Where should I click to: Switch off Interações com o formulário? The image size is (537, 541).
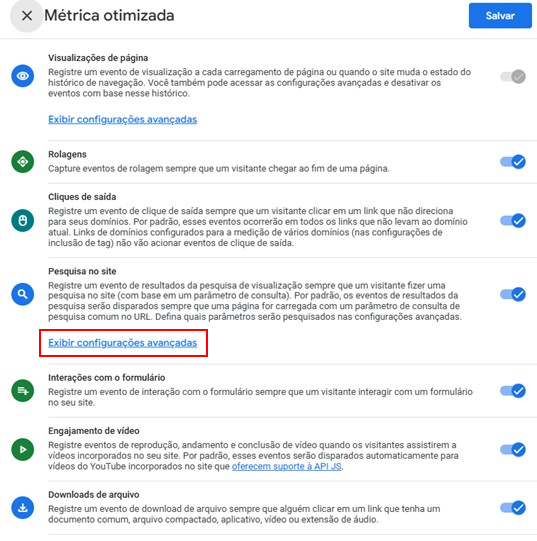(513, 391)
